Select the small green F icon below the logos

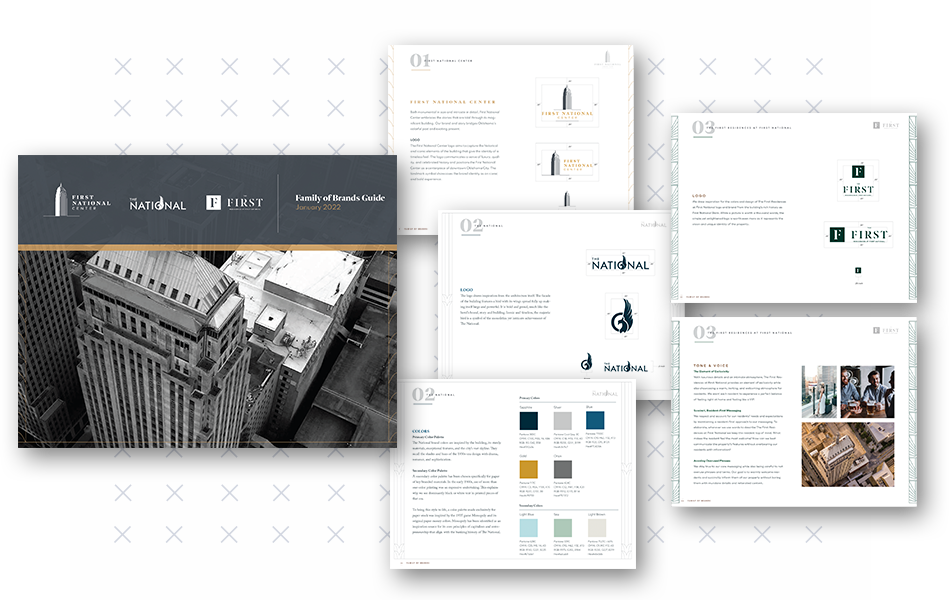[x=858, y=270]
